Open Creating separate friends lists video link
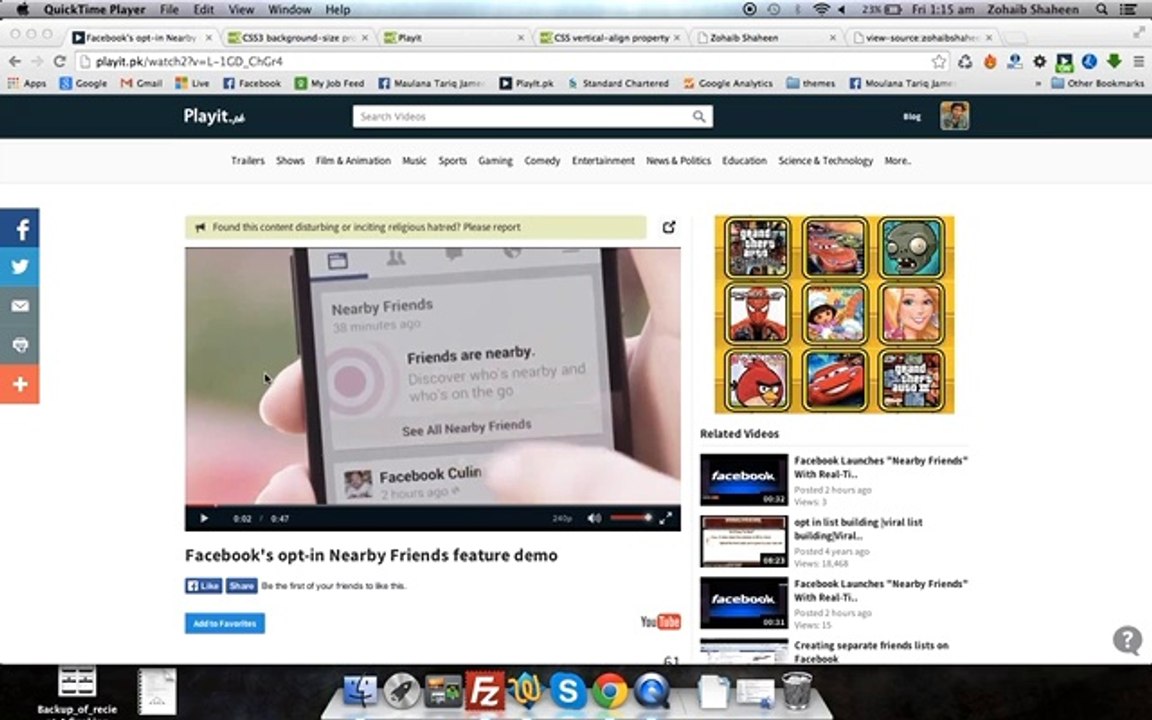This screenshot has width=1152, height=720. point(871,652)
